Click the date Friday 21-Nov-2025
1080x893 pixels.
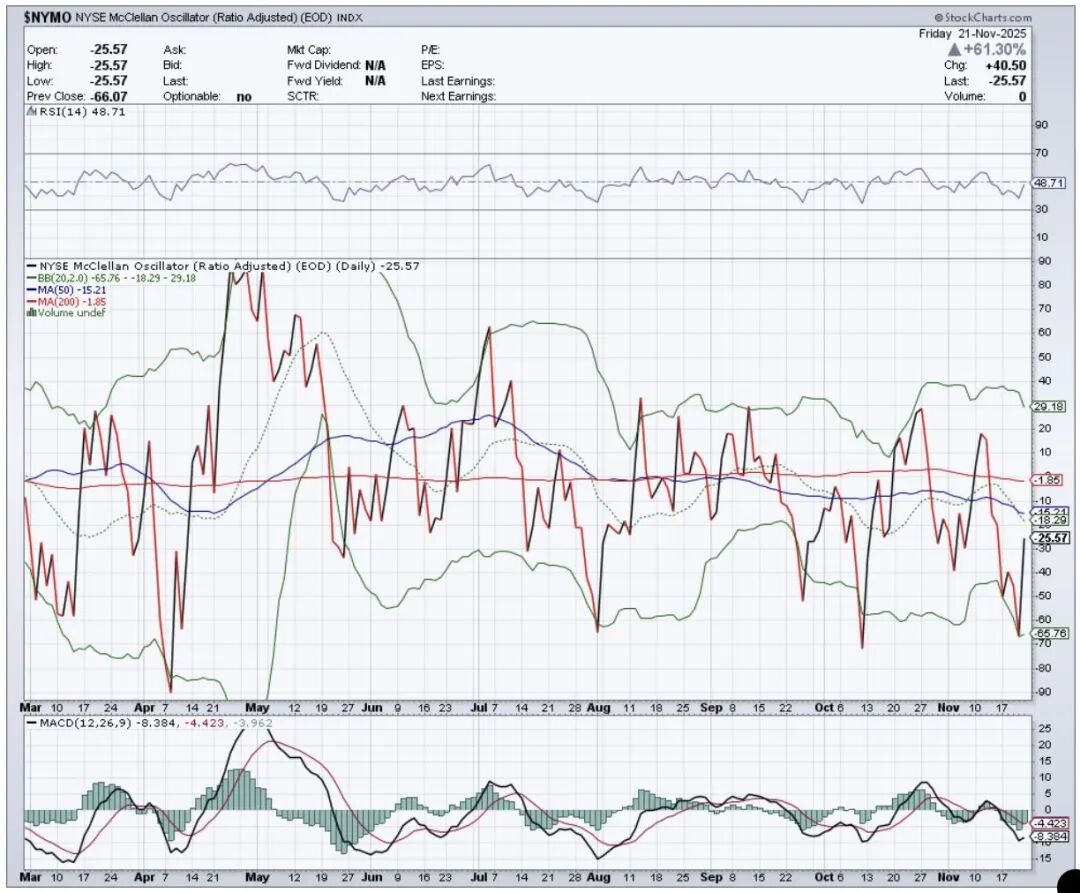(x=972, y=34)
